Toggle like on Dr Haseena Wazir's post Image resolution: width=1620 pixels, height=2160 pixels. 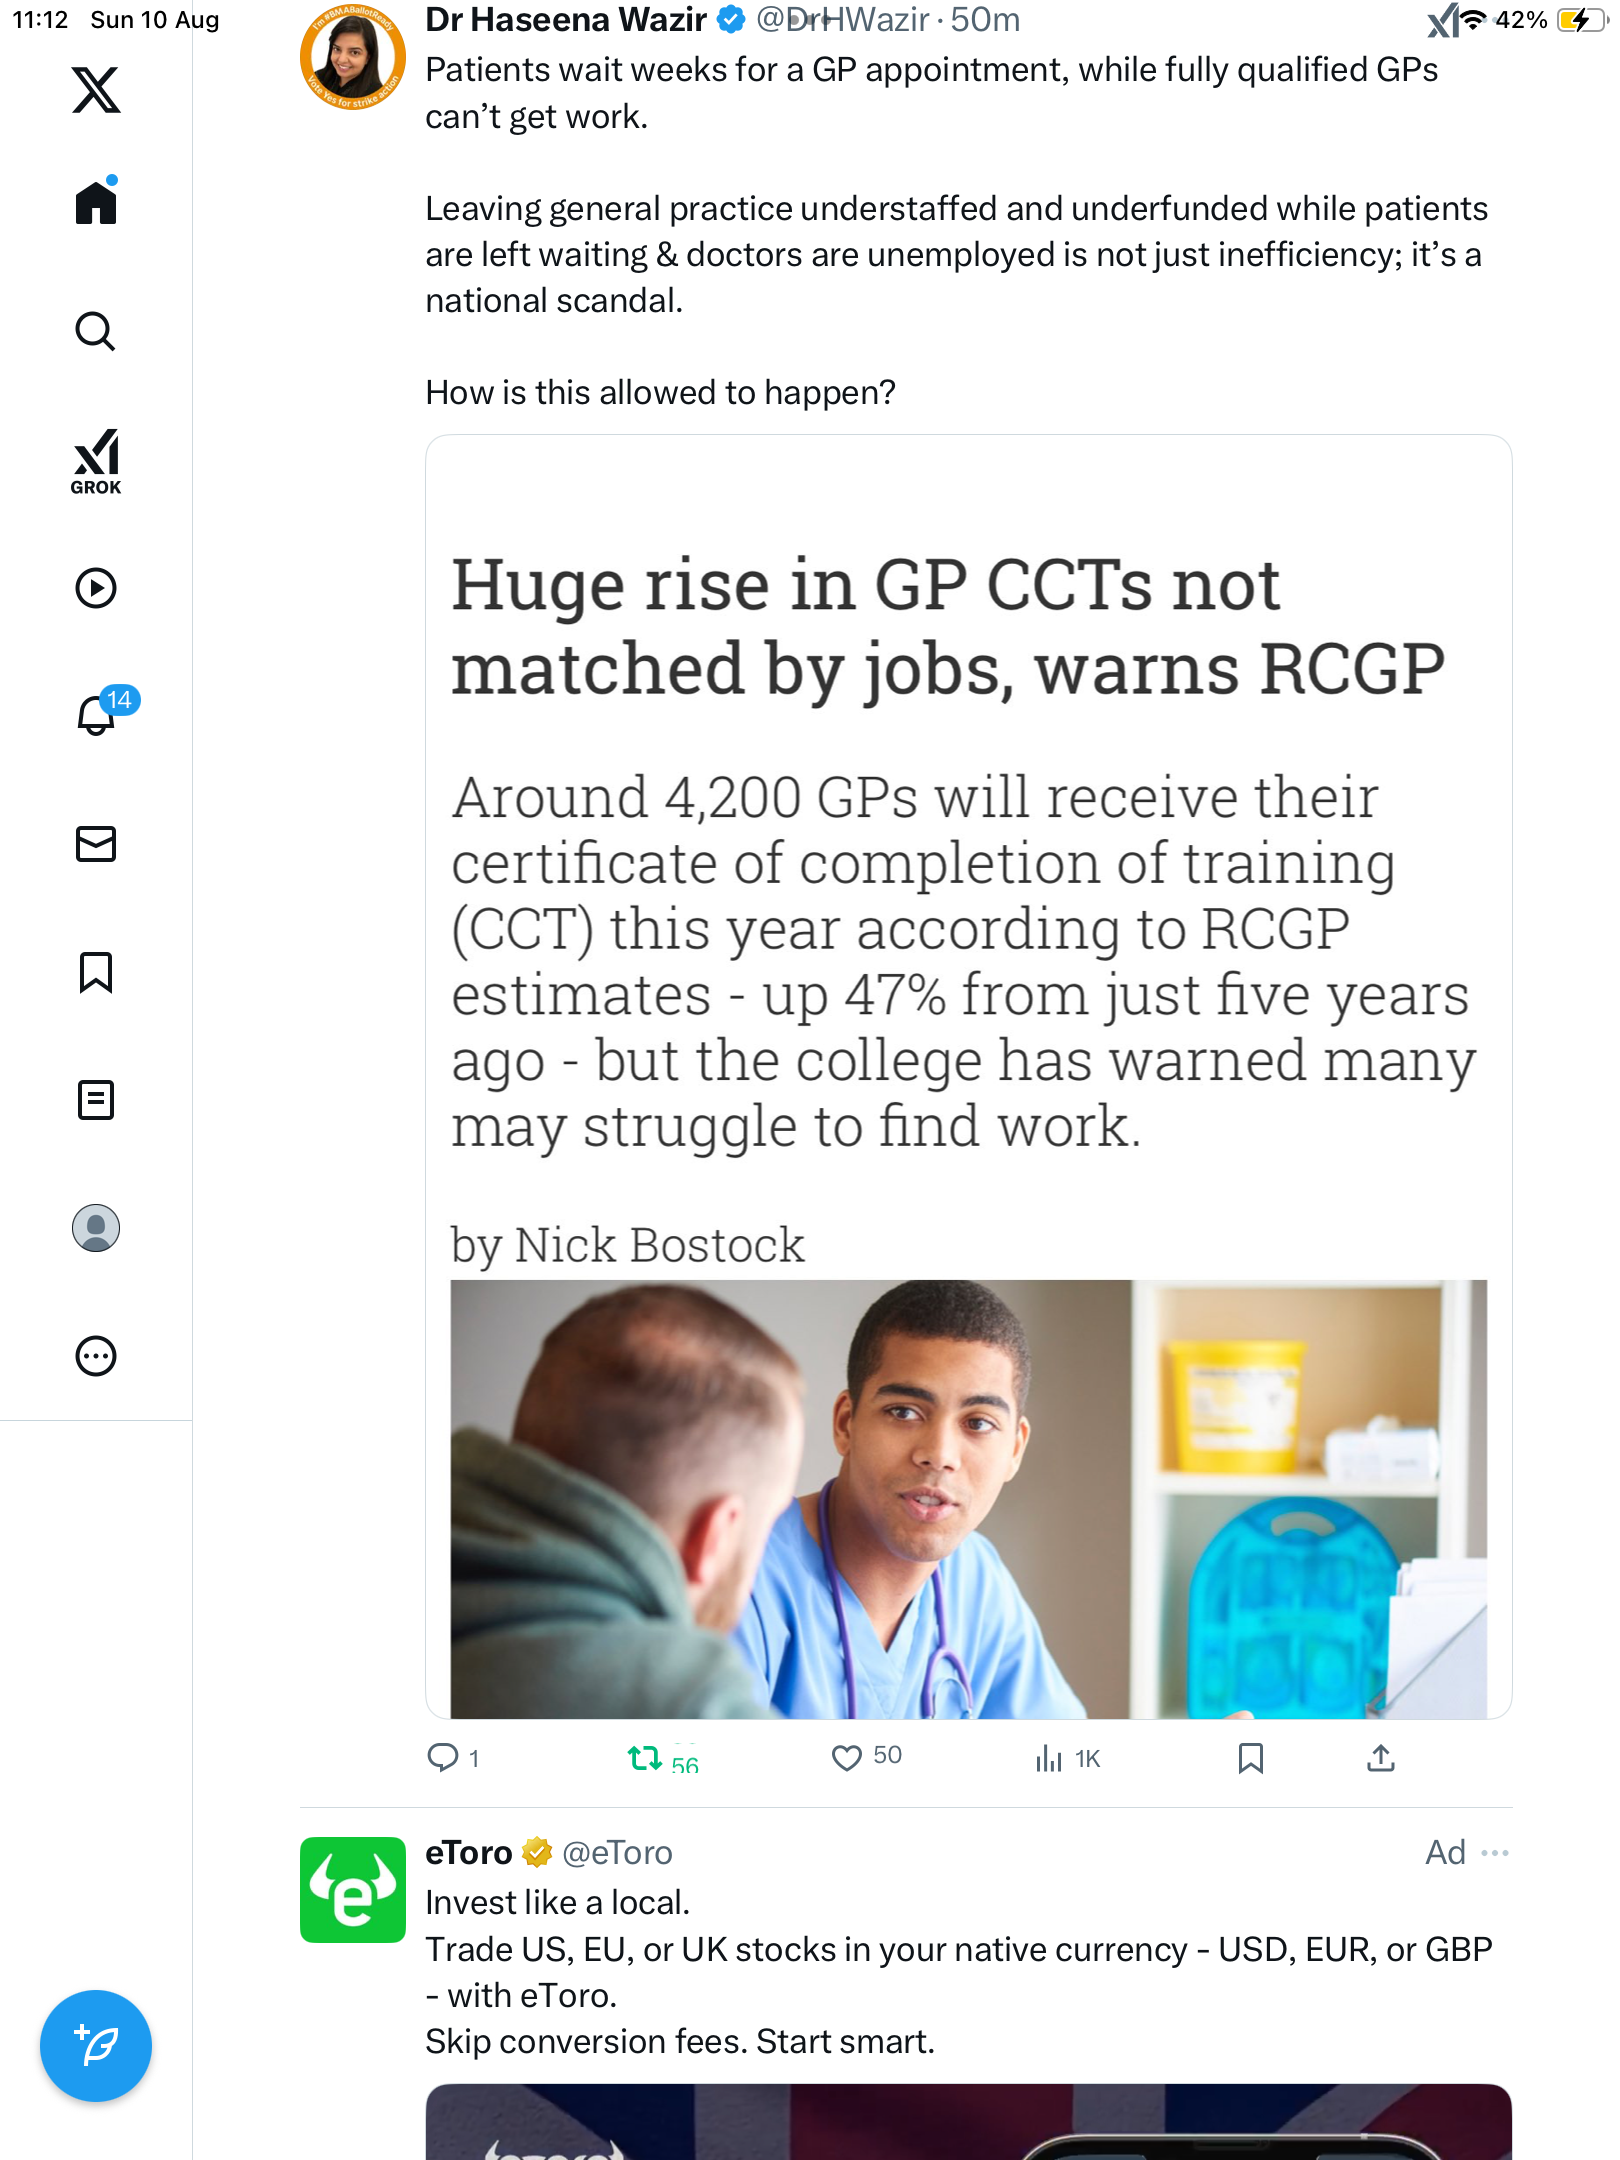pyautogui.click(x=847, y=1758)
